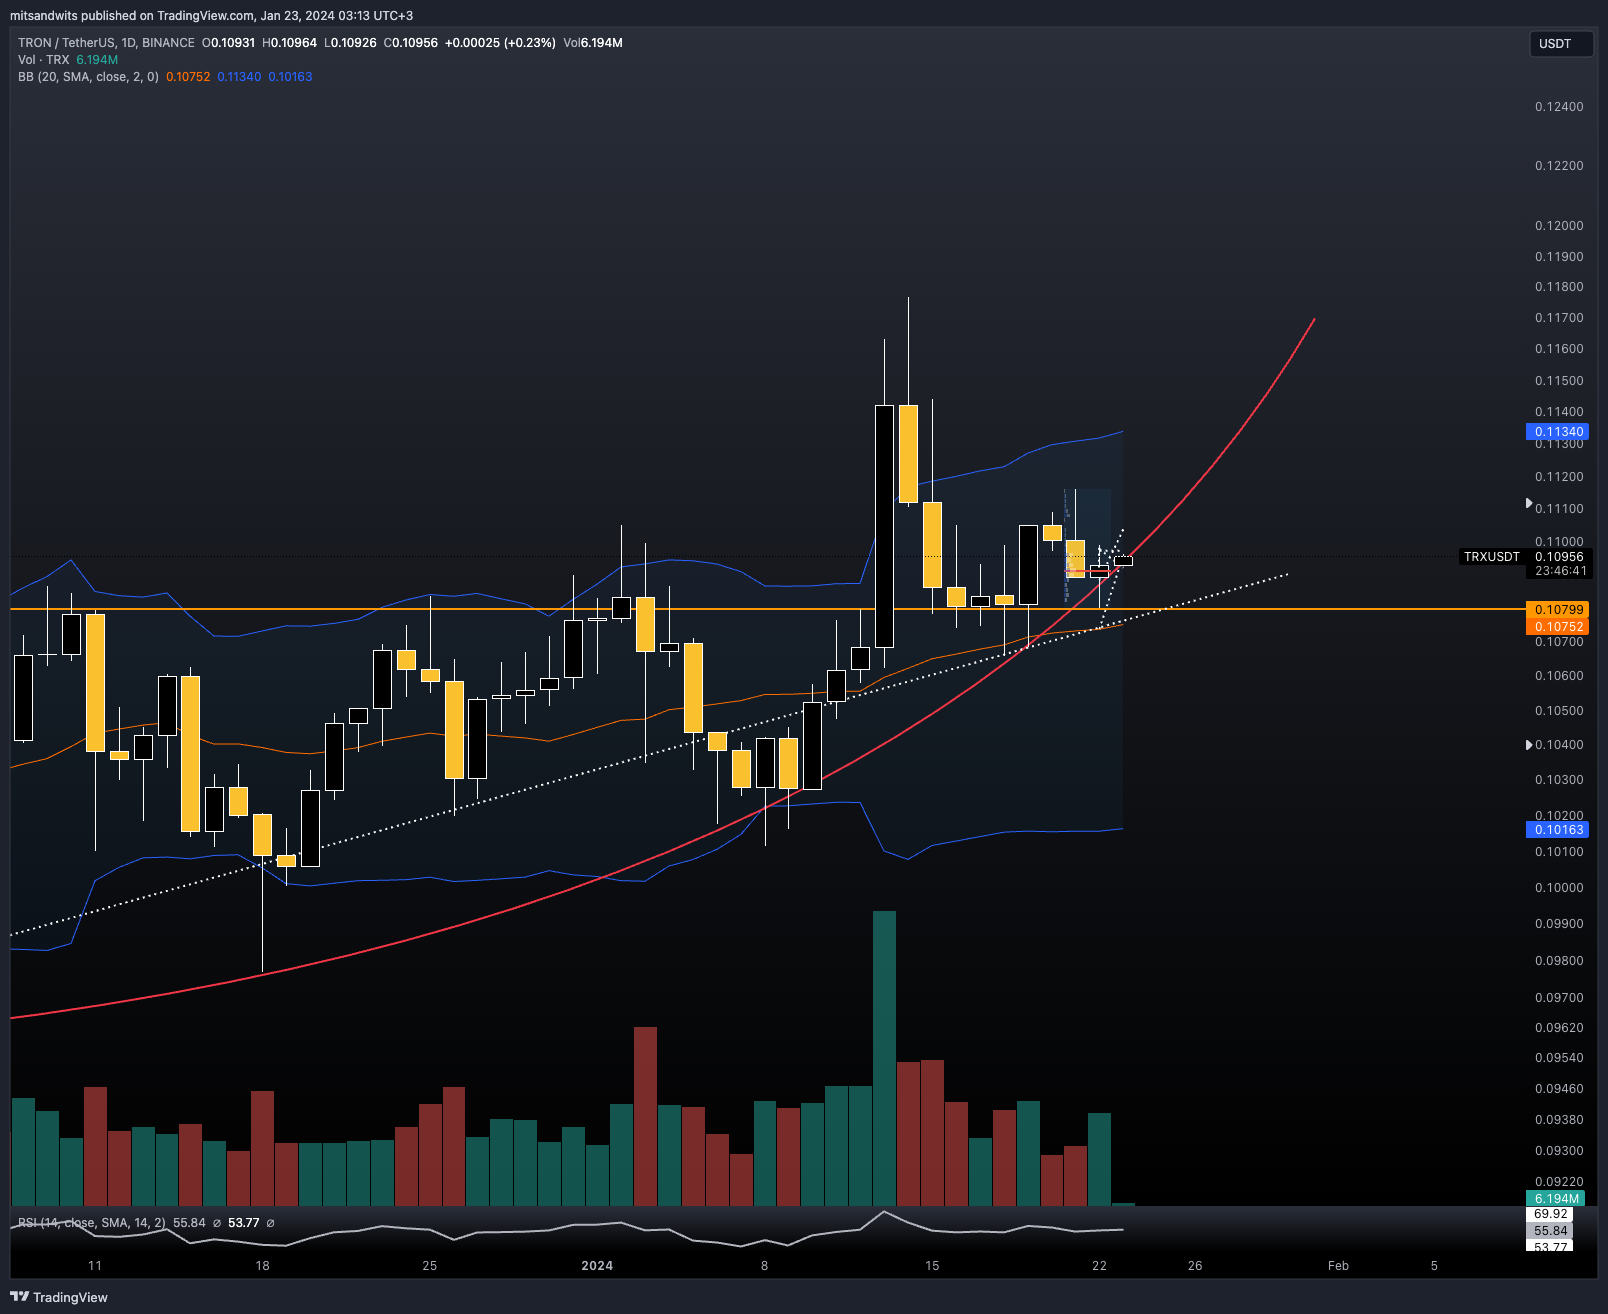
Task: Click the open value O0.10931
Action: [228, 43]
